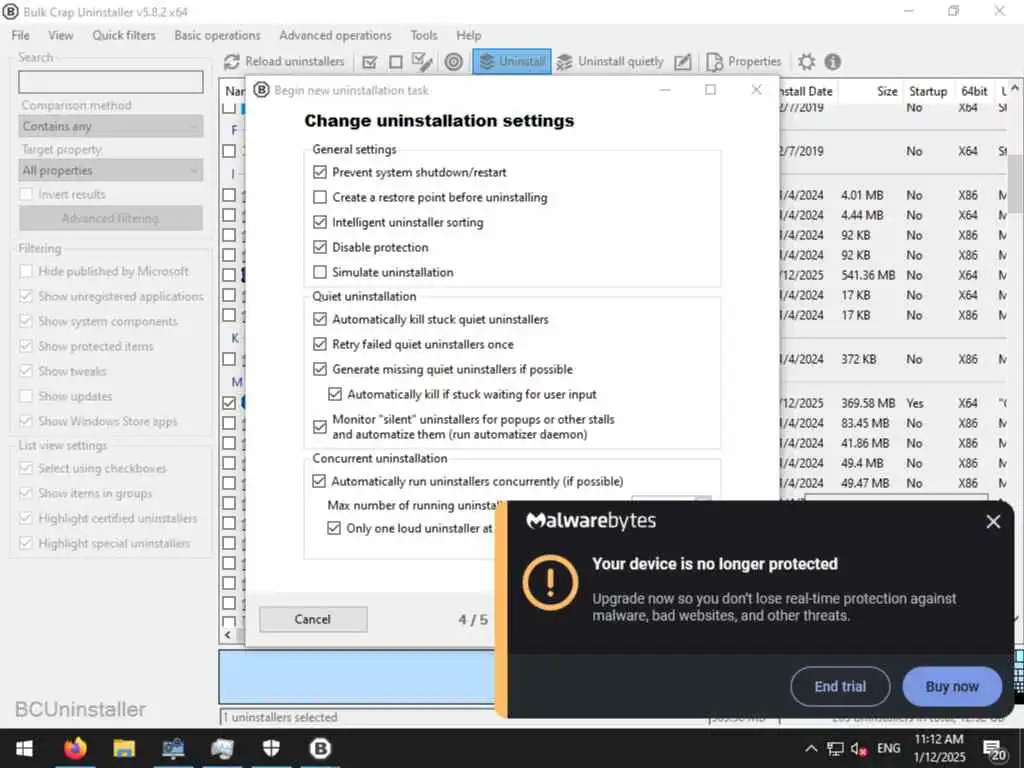
Task: Open the Windows Start menu
Action: (24, 748)
